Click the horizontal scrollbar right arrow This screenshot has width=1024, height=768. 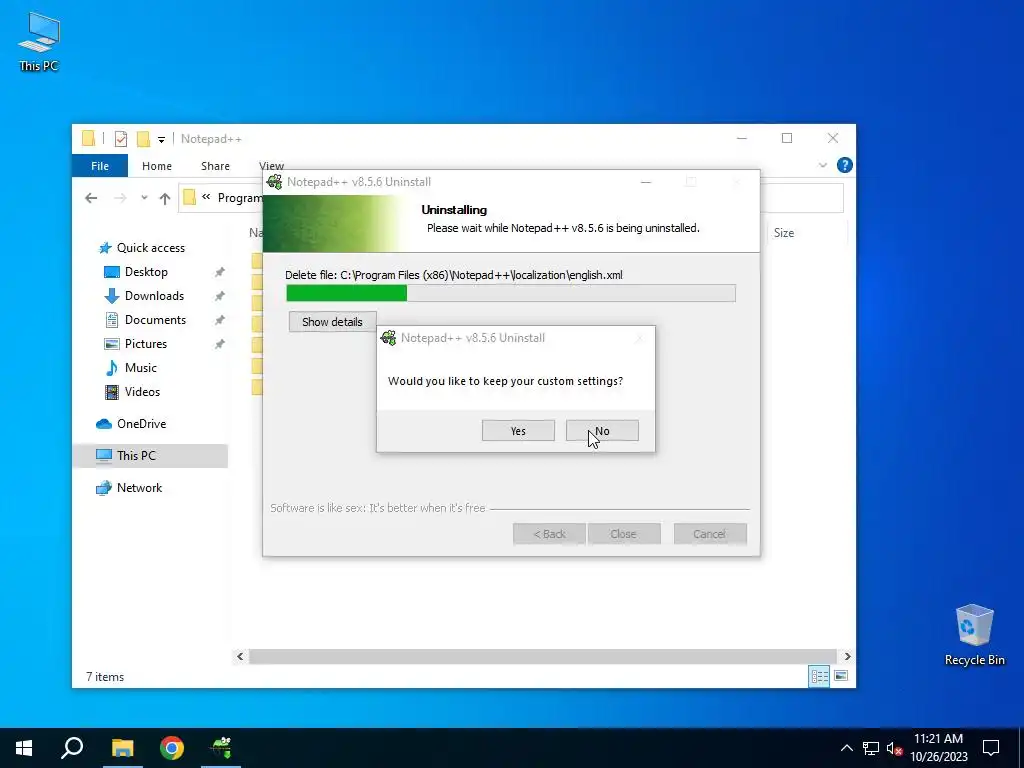(848, 656)
